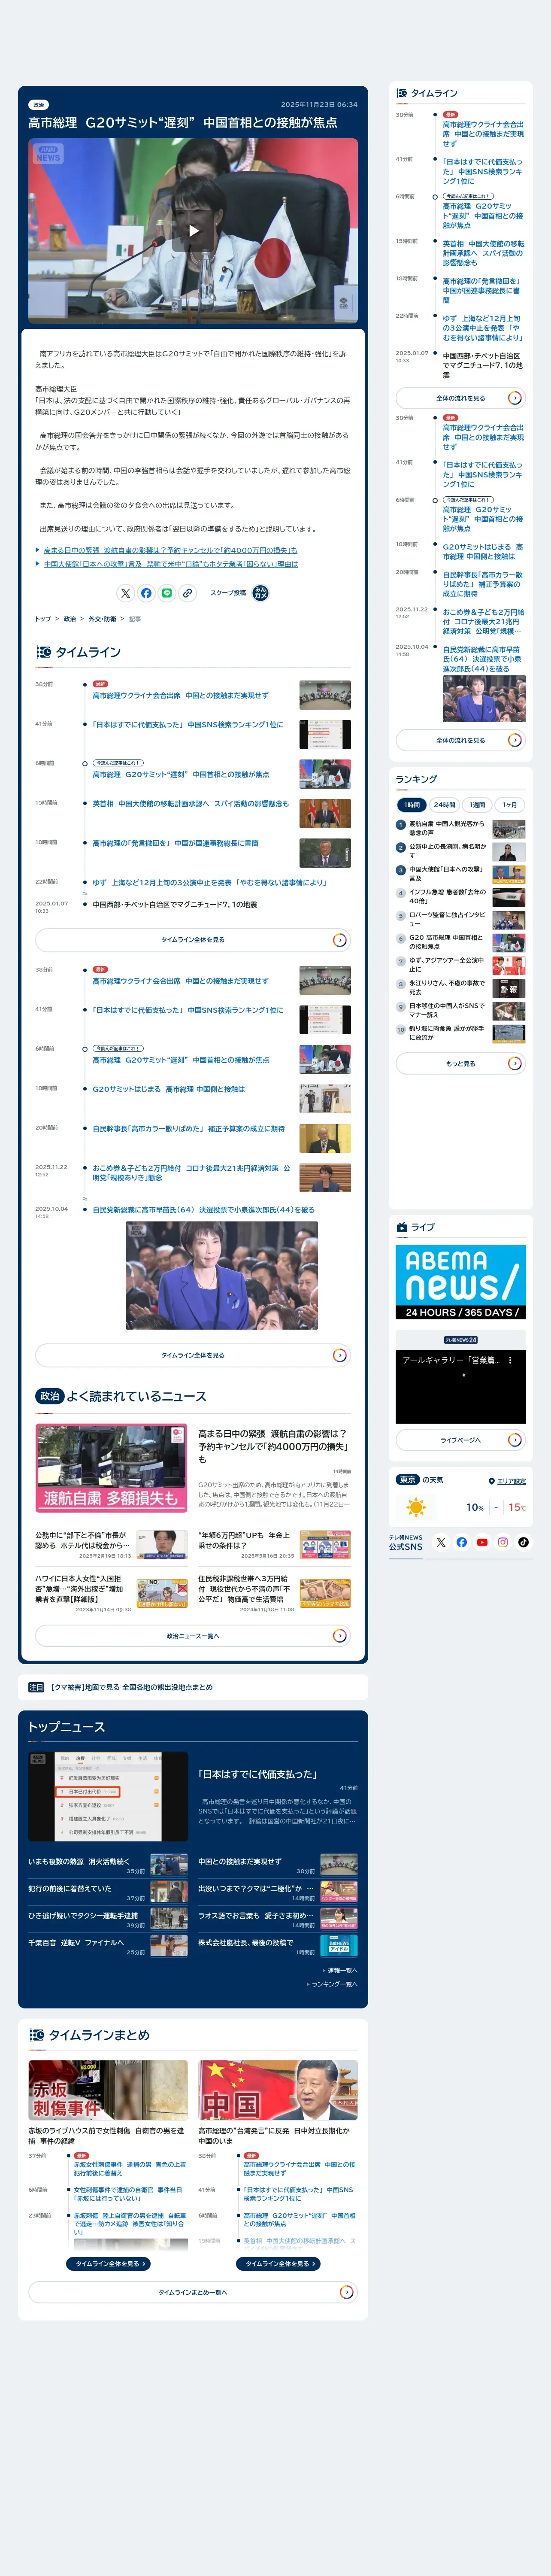
Task: Open 高まる日中の緊張 related article link
Action: tap(170, 550)
